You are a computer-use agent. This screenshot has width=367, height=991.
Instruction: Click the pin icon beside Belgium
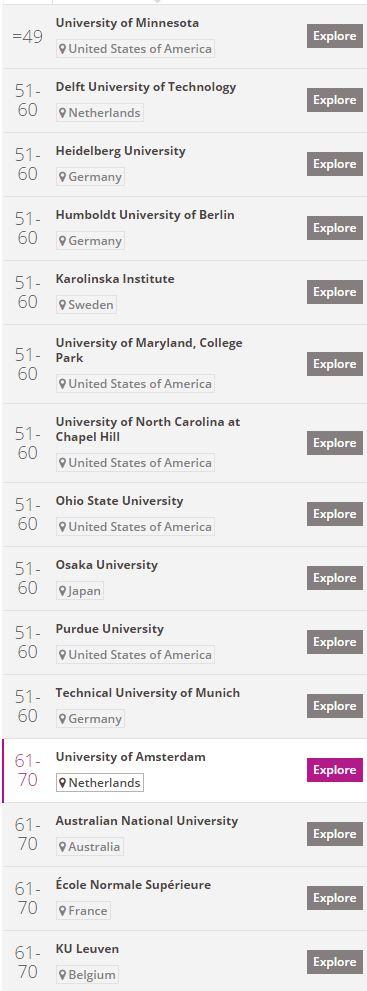tap(63, 975)
